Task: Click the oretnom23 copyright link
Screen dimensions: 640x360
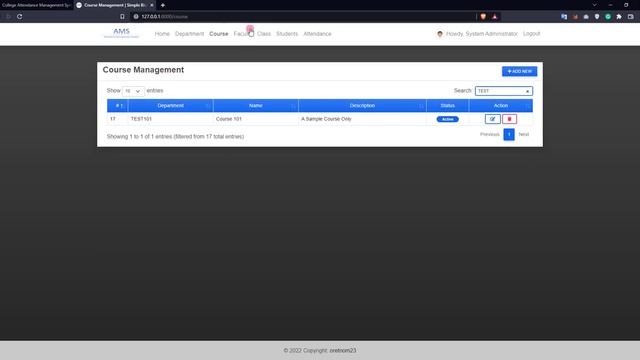Action: tap(343, 350)
